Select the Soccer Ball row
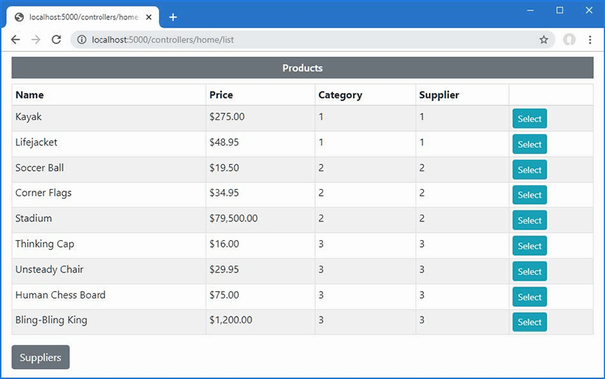 [x=529, y=169]
